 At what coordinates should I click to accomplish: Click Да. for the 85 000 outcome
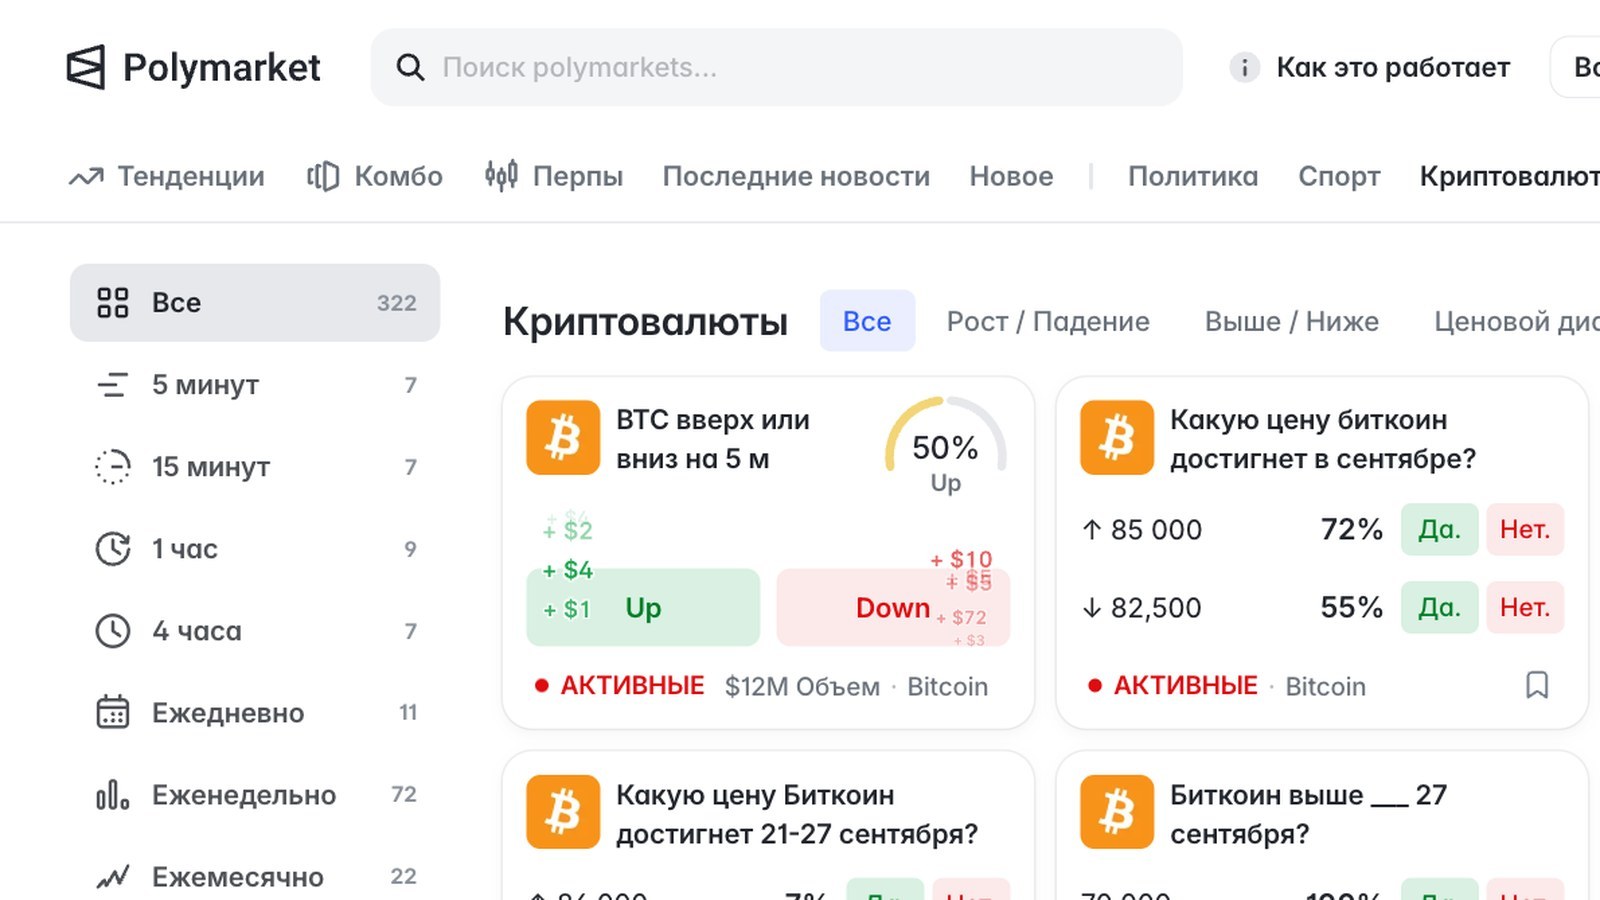tap(1439, 529)
